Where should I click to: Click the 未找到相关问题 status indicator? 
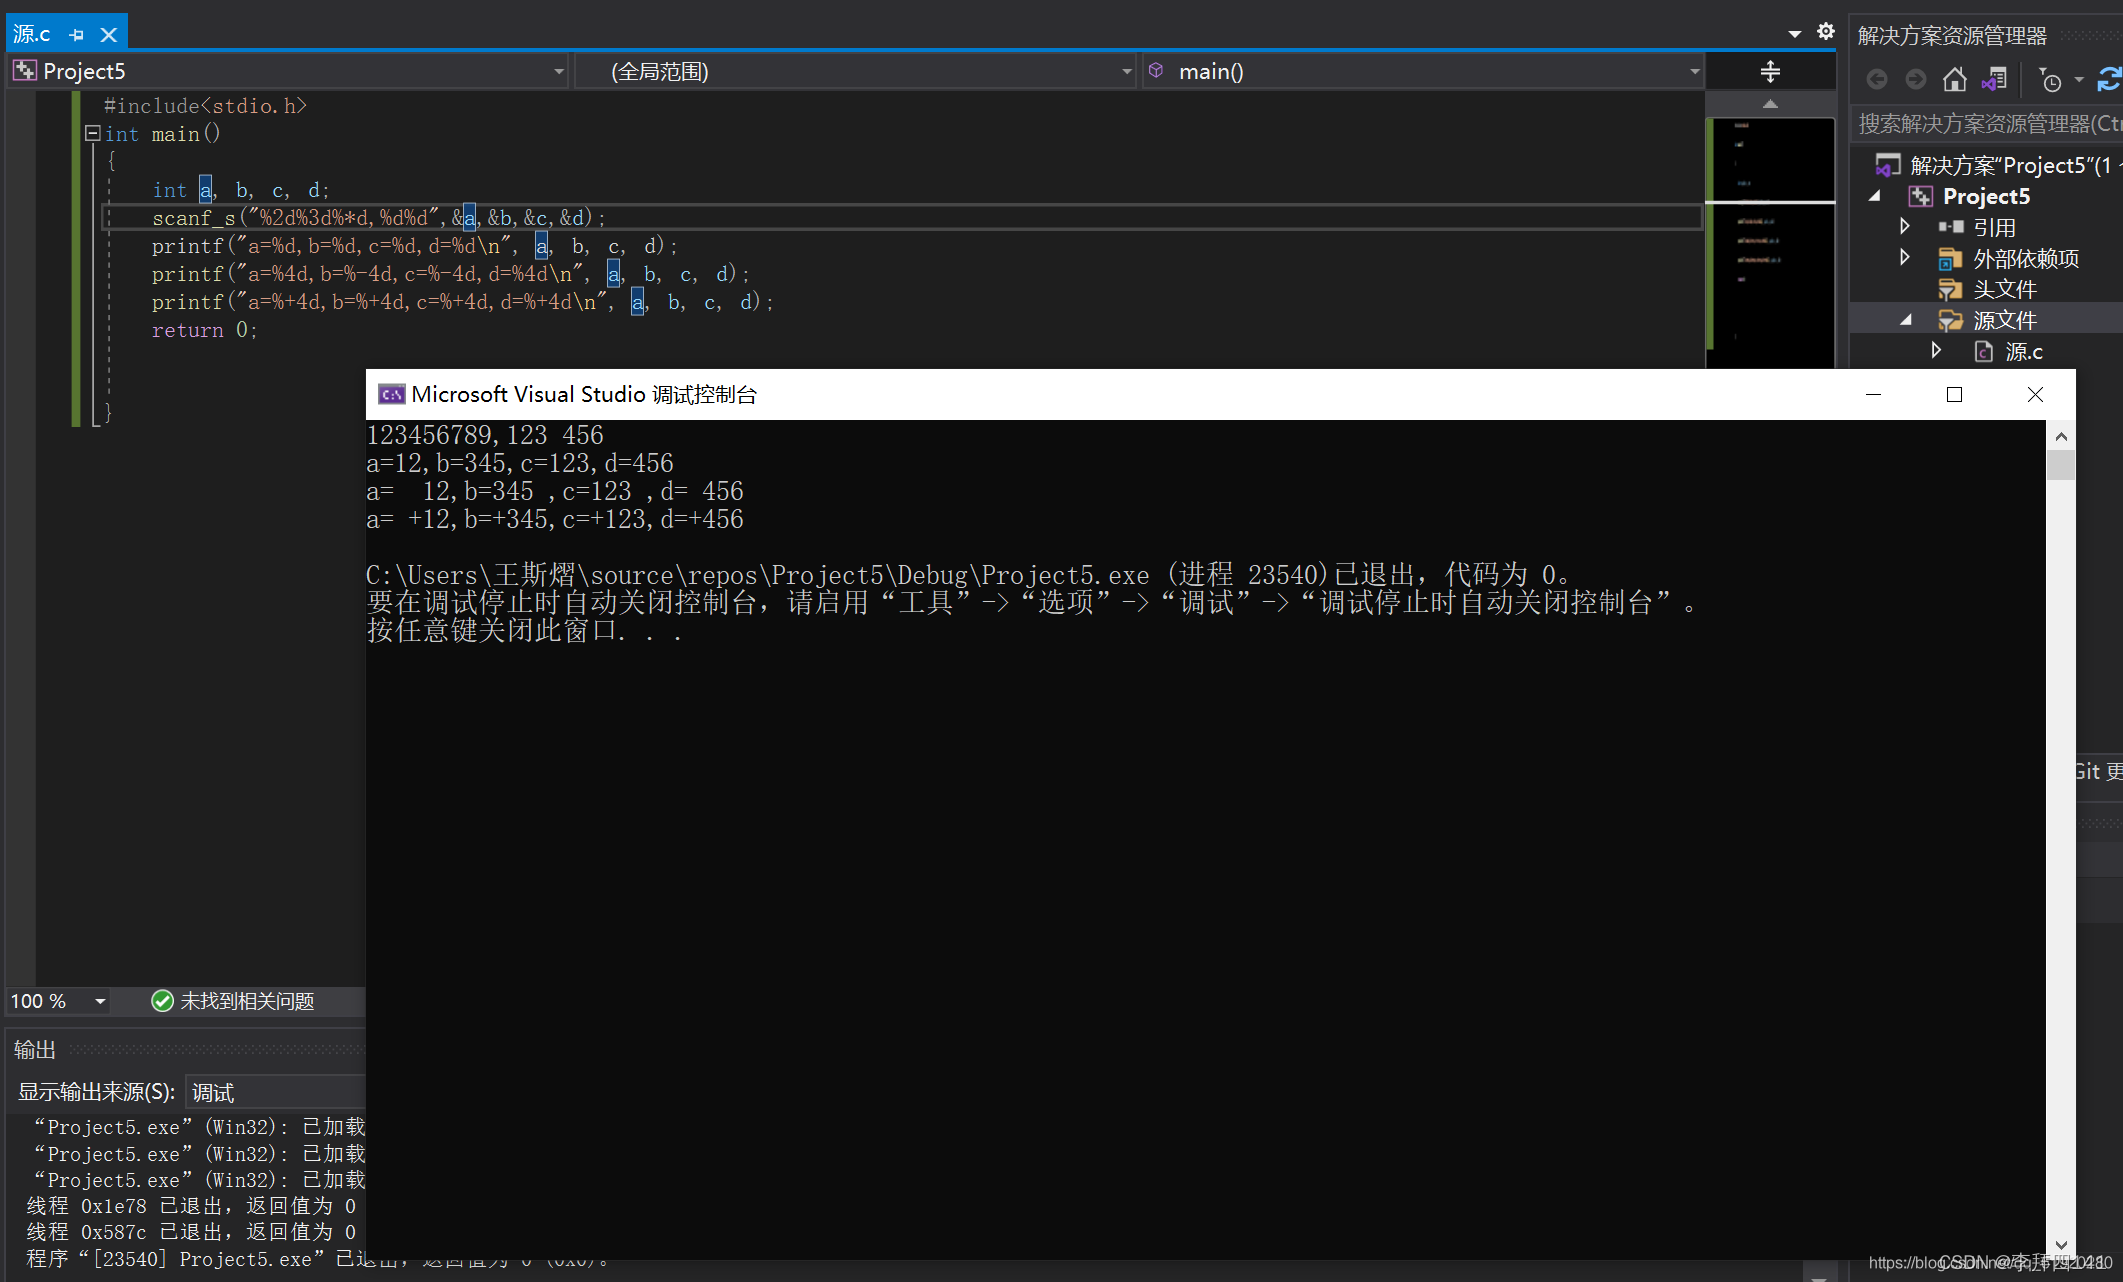233,1001
